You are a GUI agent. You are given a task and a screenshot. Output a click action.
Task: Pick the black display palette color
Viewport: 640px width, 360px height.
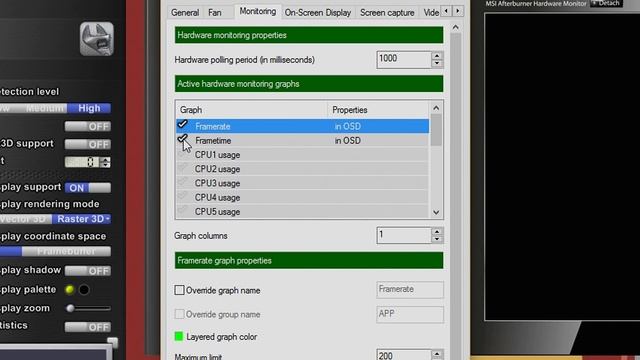click(84, 290)
